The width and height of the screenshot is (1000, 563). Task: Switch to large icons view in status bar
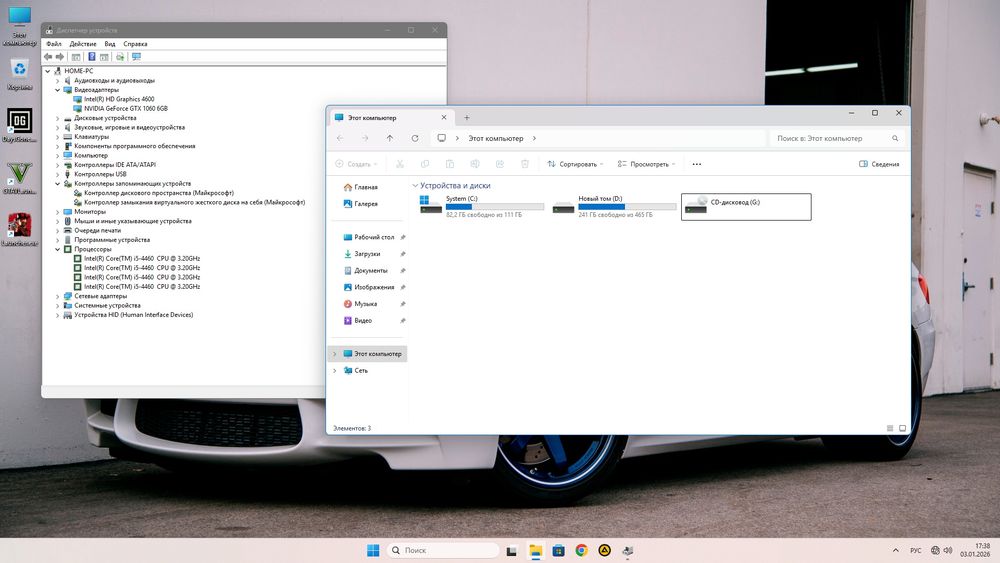[902, 428]
